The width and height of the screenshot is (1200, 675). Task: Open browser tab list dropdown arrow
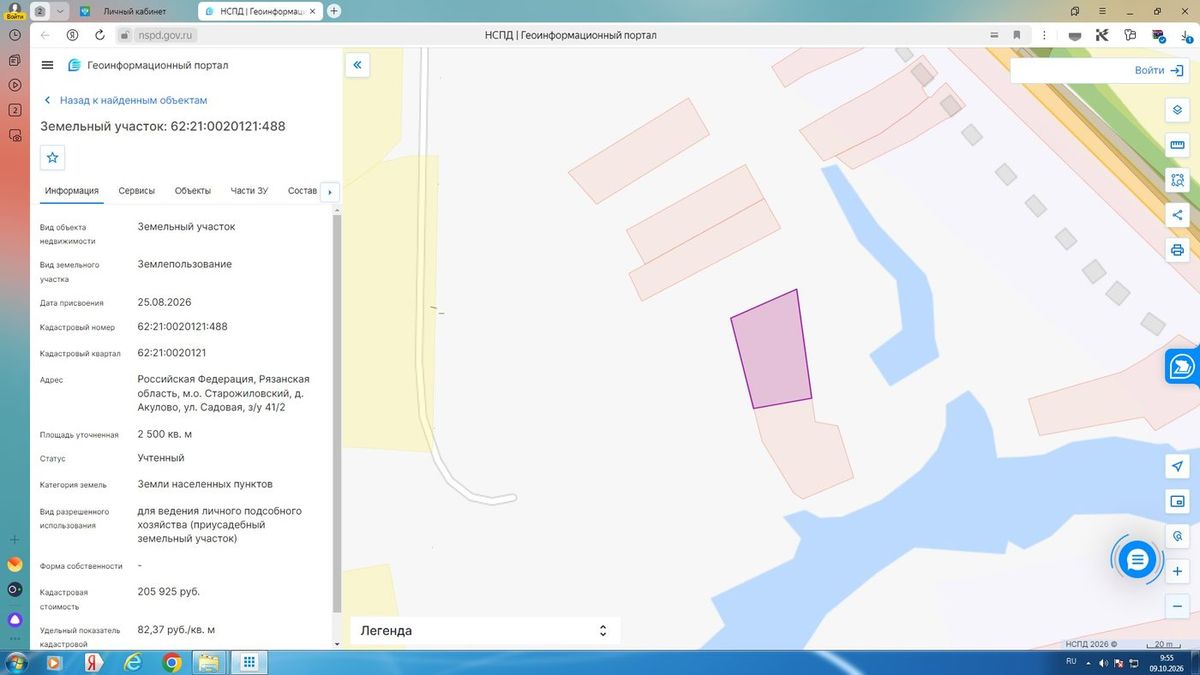pos(61,11)
